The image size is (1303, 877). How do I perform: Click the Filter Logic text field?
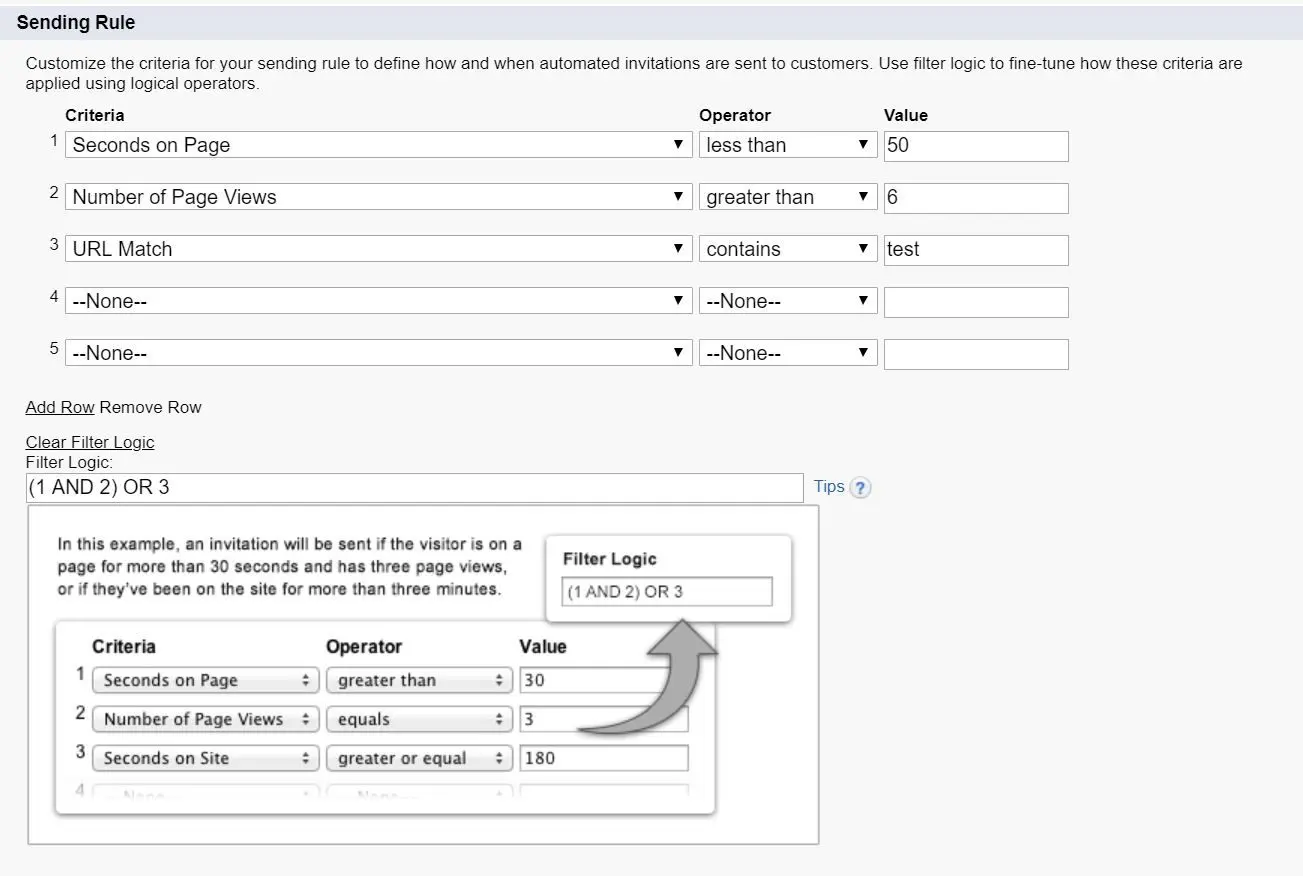pyautogui.click(x=415, y=488)
